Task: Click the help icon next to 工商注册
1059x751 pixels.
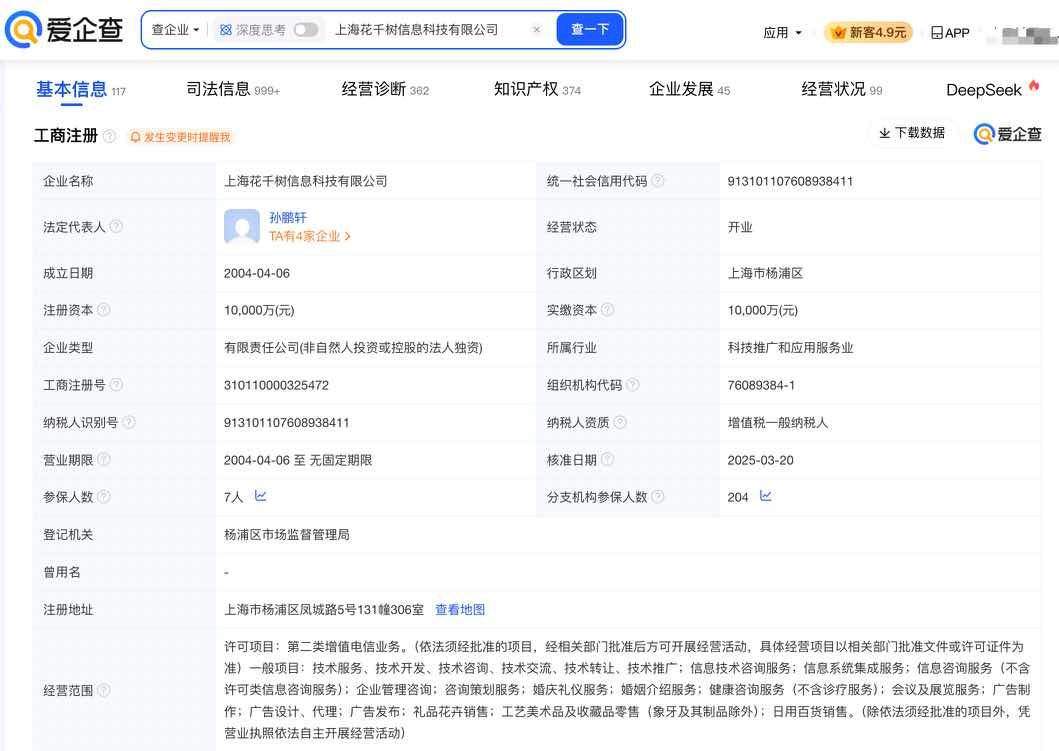Action: [109, 136]
